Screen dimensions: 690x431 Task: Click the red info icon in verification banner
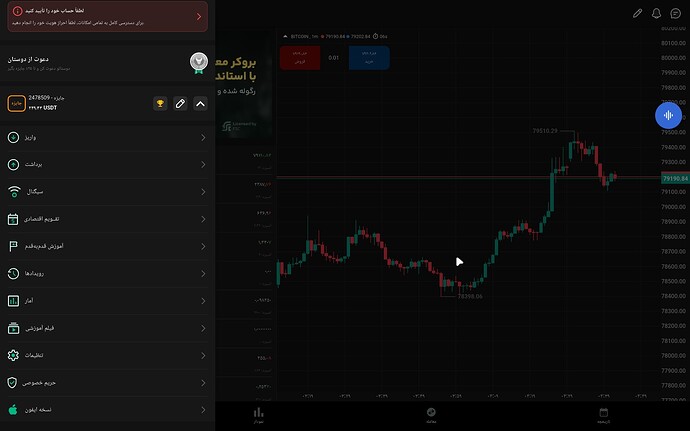(17, 11)
